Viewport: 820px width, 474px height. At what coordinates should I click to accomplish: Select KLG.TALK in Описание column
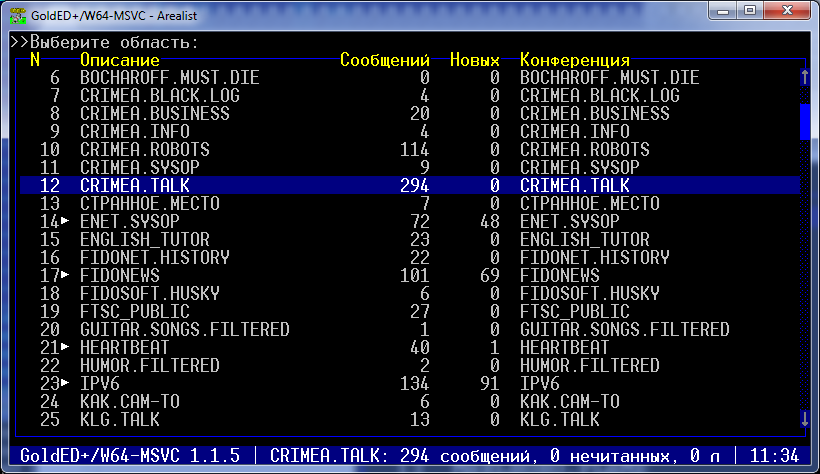[120, 419]
